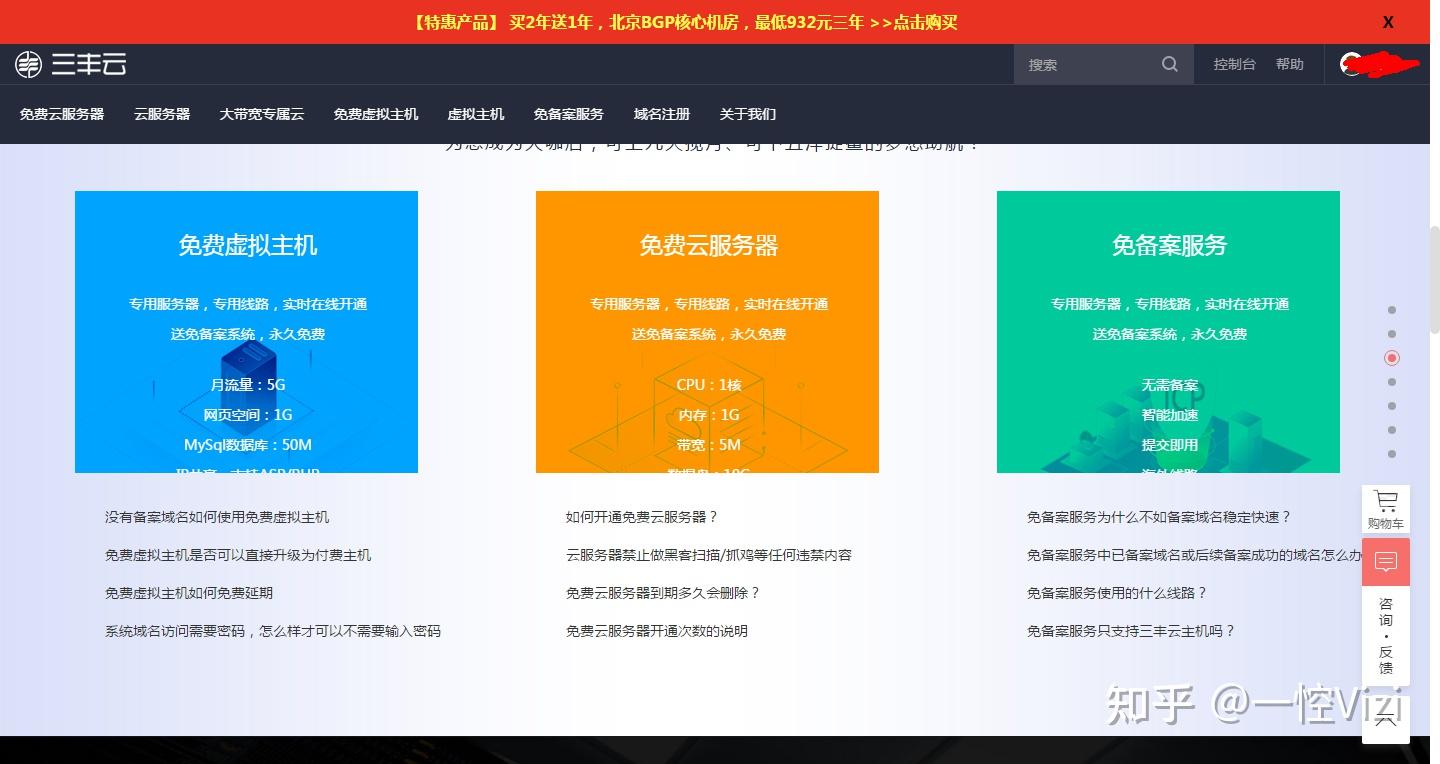This screenshot has width=1440, height=764.
Task: Open 免费虚拟主机是否可以直接升级为付费主机 article
Action: [x=238, y=555]
